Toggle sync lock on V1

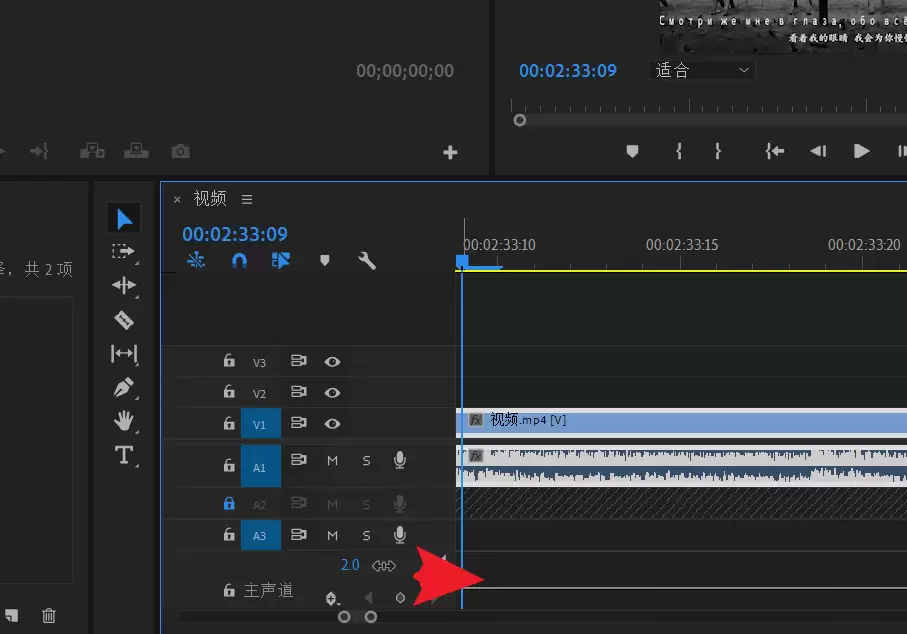298,422
